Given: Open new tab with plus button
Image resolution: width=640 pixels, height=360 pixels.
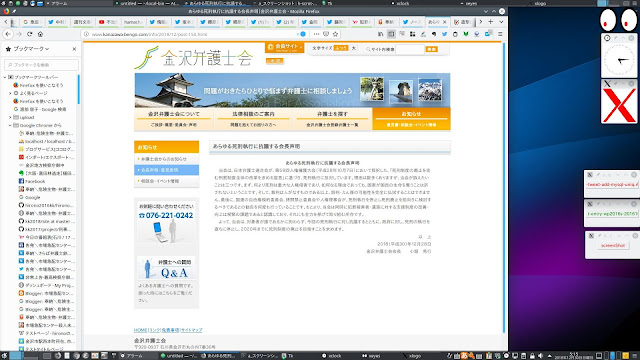Looking at the screenshot, I should (491, 22).
